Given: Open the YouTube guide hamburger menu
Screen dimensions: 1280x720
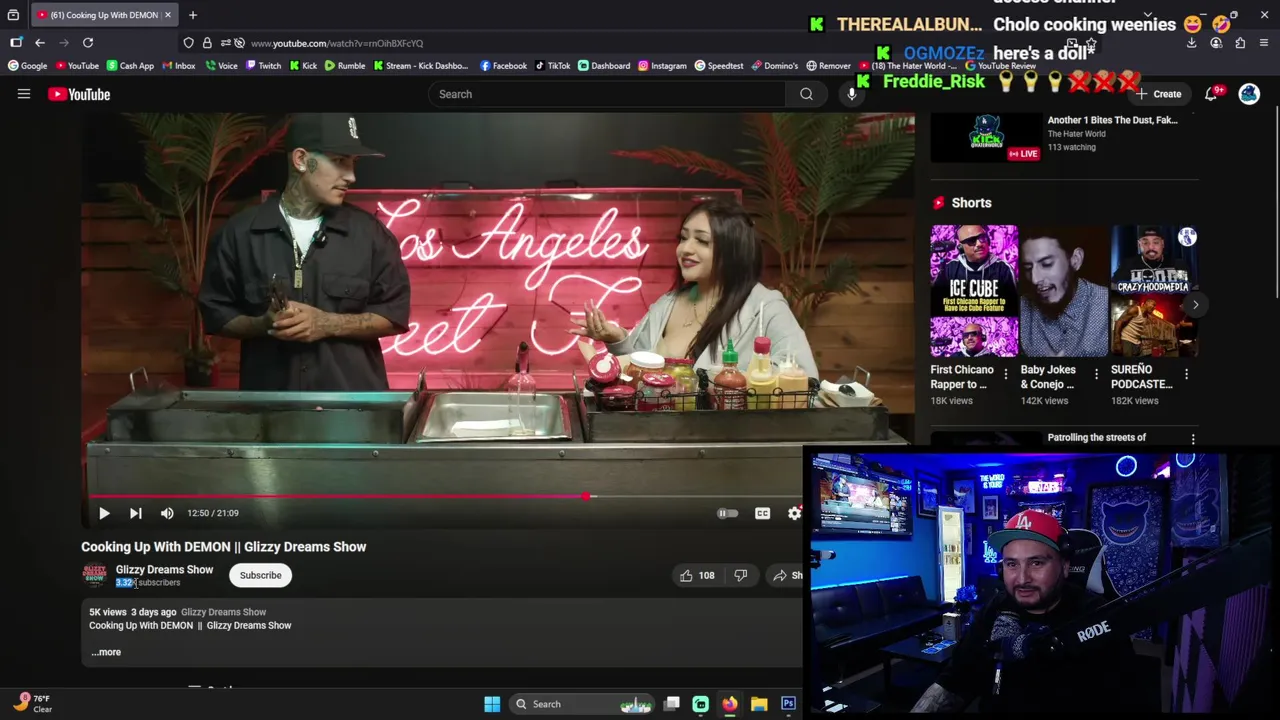Looking at the screenshot, I should (x=24, y=94).
